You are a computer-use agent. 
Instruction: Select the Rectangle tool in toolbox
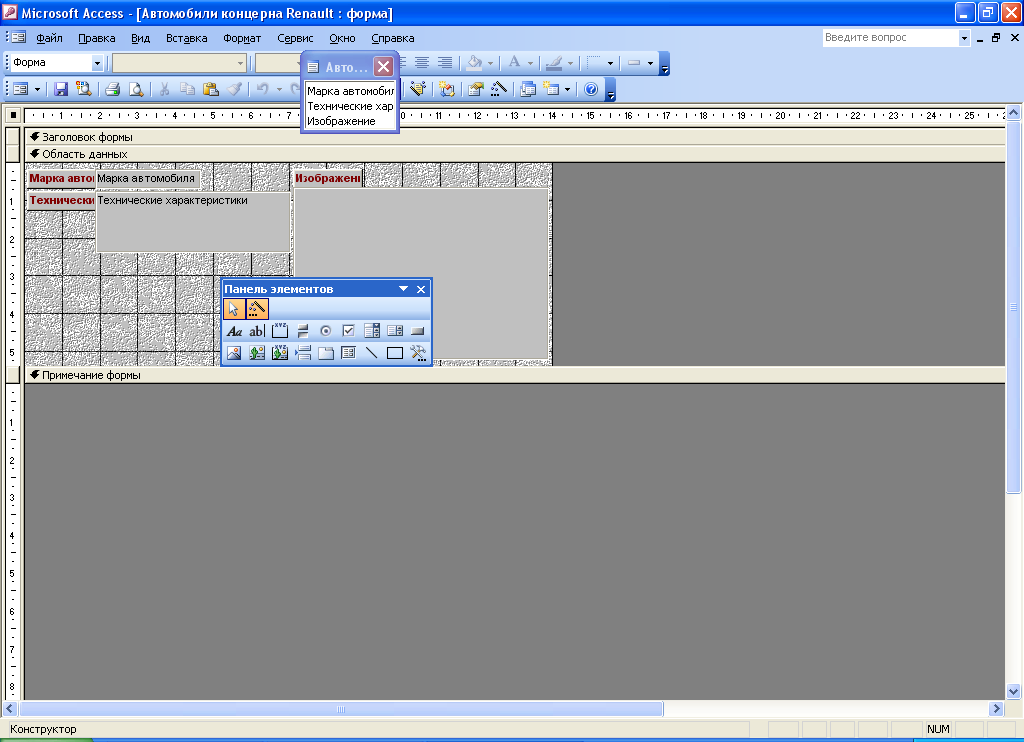click(394, 353)
